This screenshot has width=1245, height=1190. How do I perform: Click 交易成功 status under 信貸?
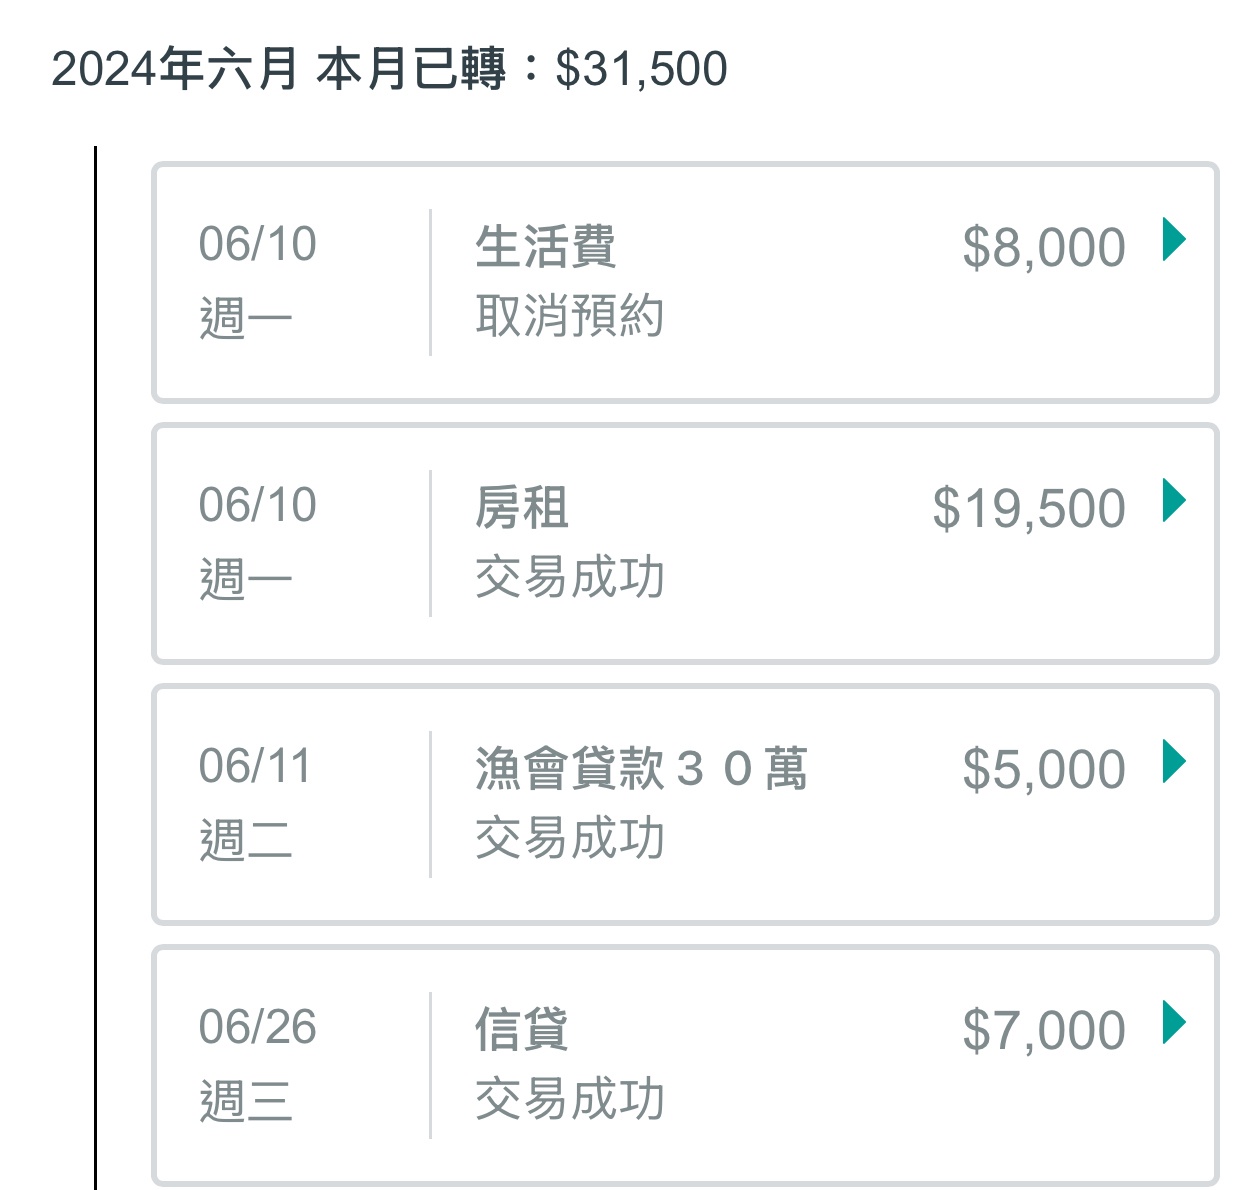tap(569, 1100)
